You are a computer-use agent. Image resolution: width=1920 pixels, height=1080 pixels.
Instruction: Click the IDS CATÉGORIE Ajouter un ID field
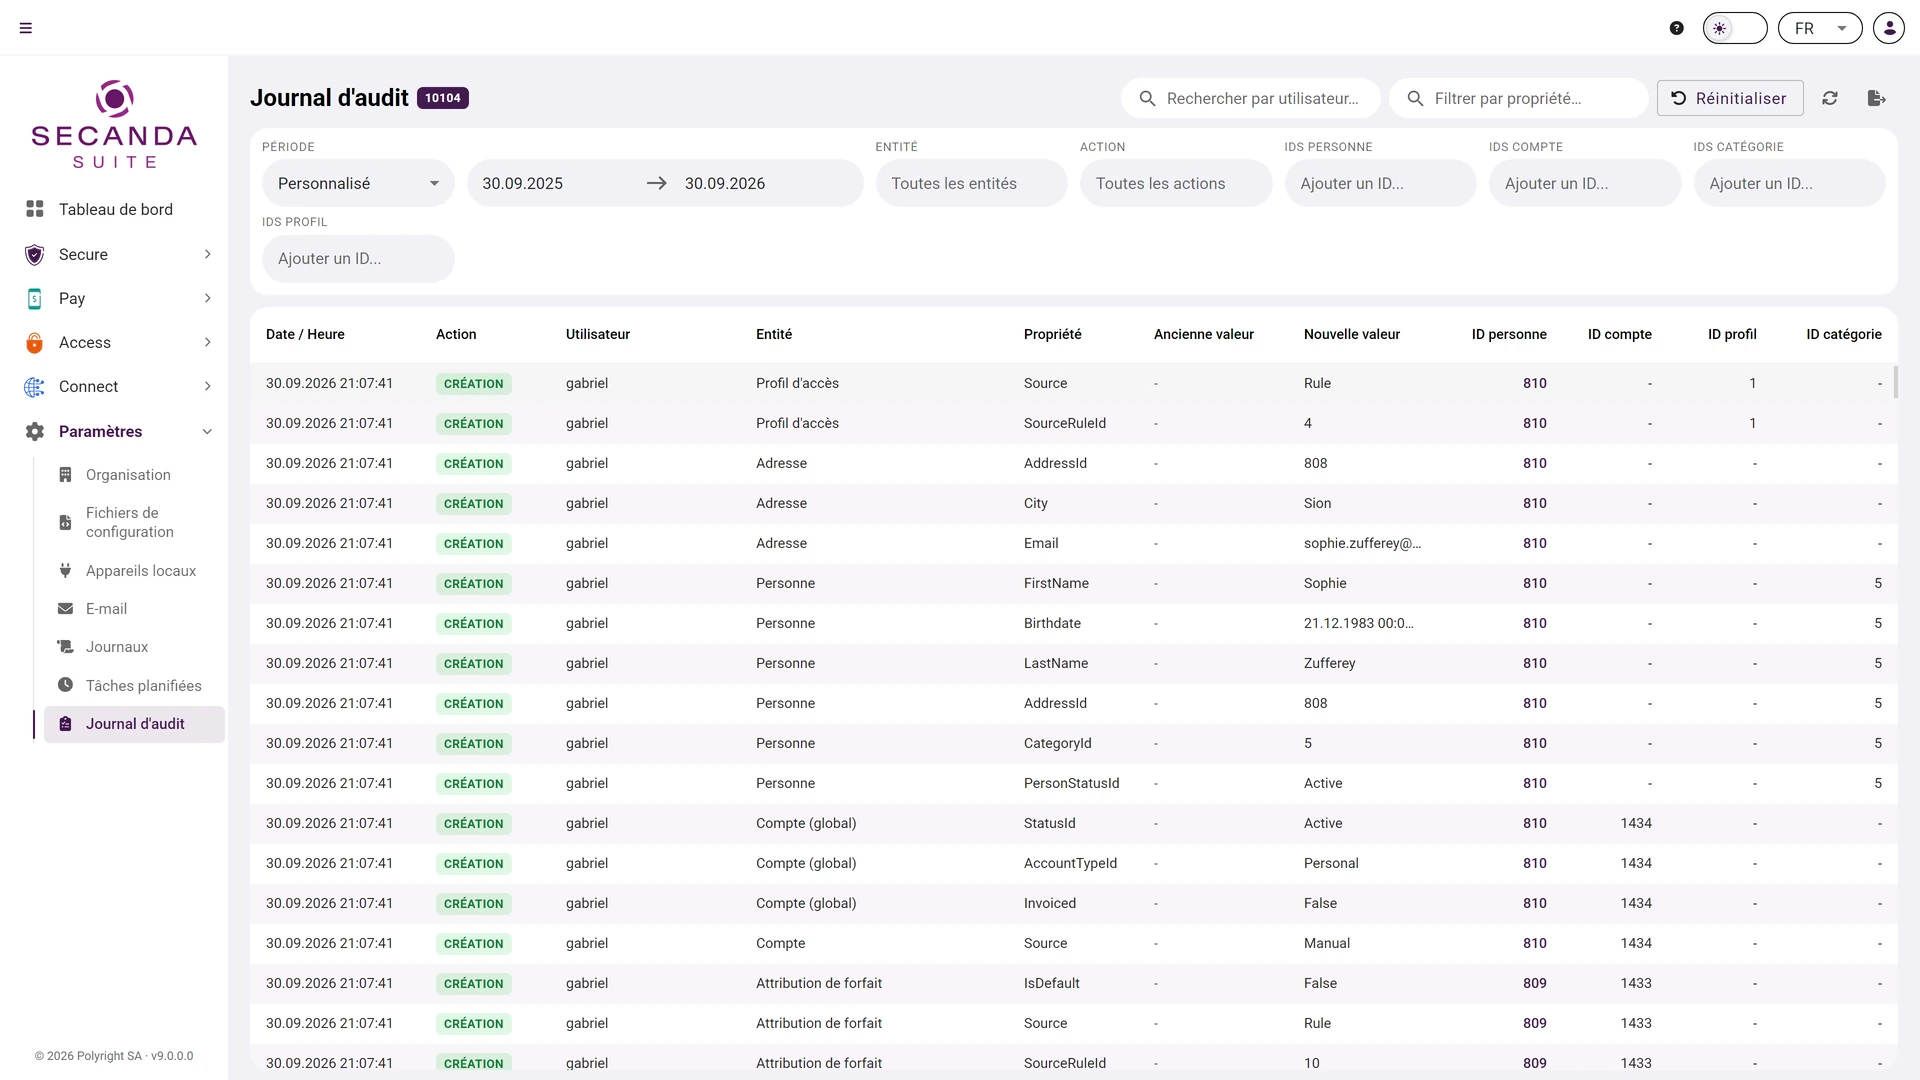click(x=1790, y=183)
